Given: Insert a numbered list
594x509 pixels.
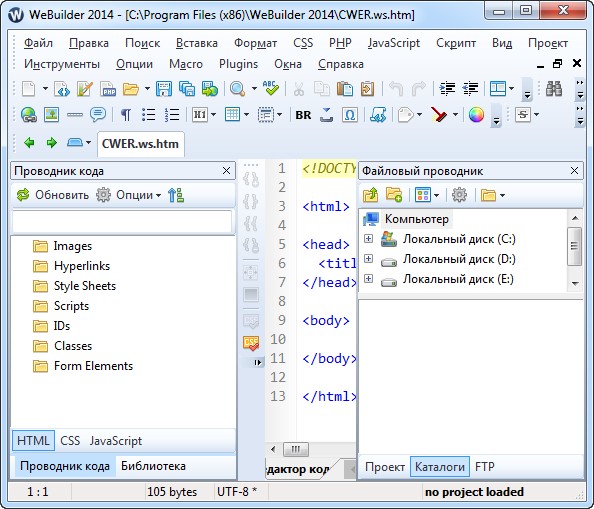Looking at the screenshot, I should click(x=172, y=114).
